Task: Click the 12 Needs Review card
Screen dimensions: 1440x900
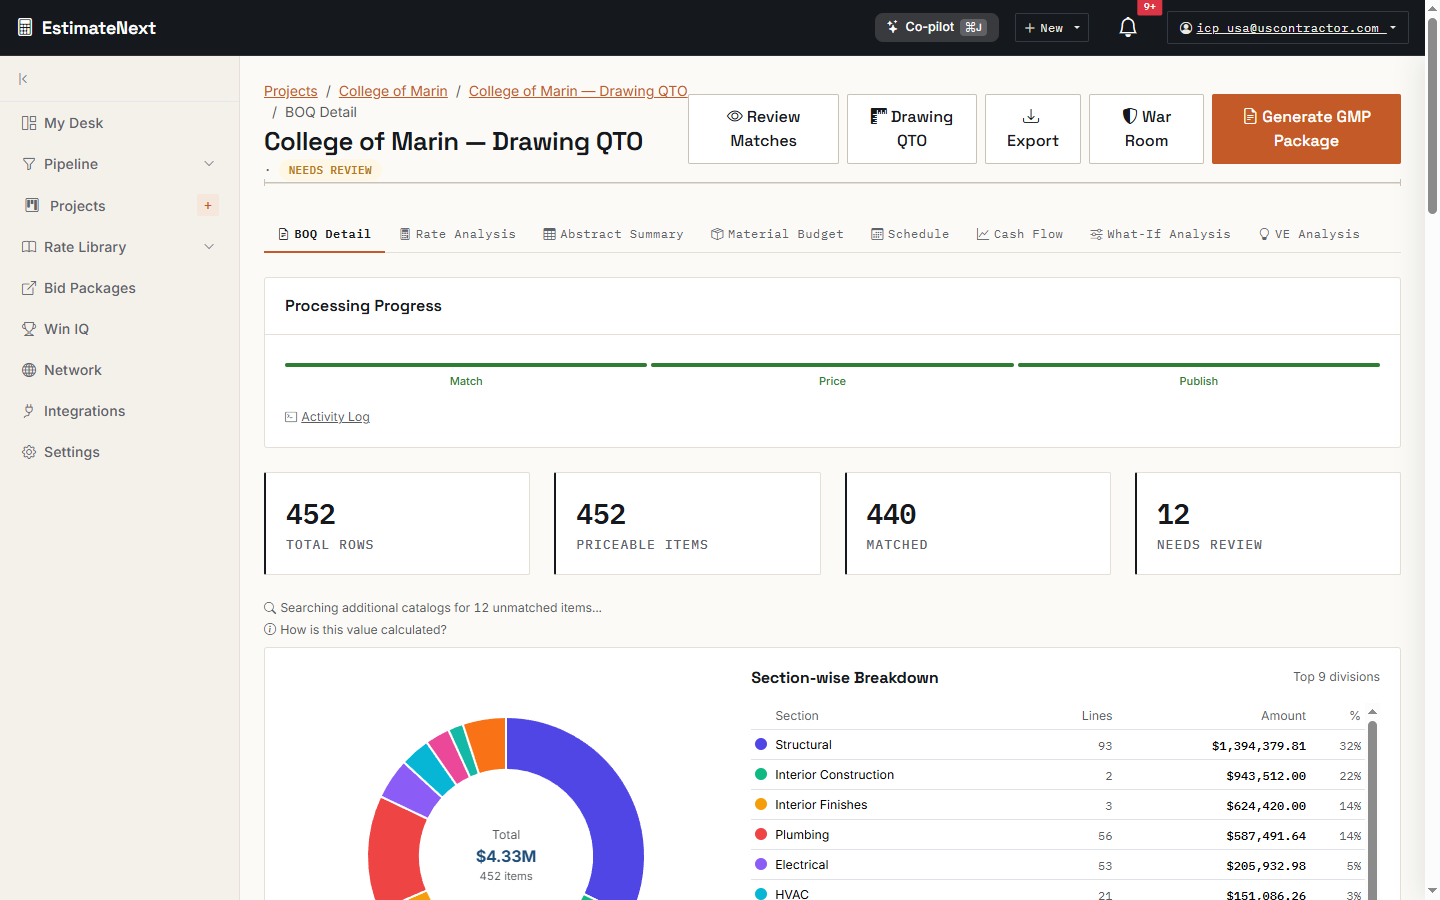Action: click(x=1268, y=523)
